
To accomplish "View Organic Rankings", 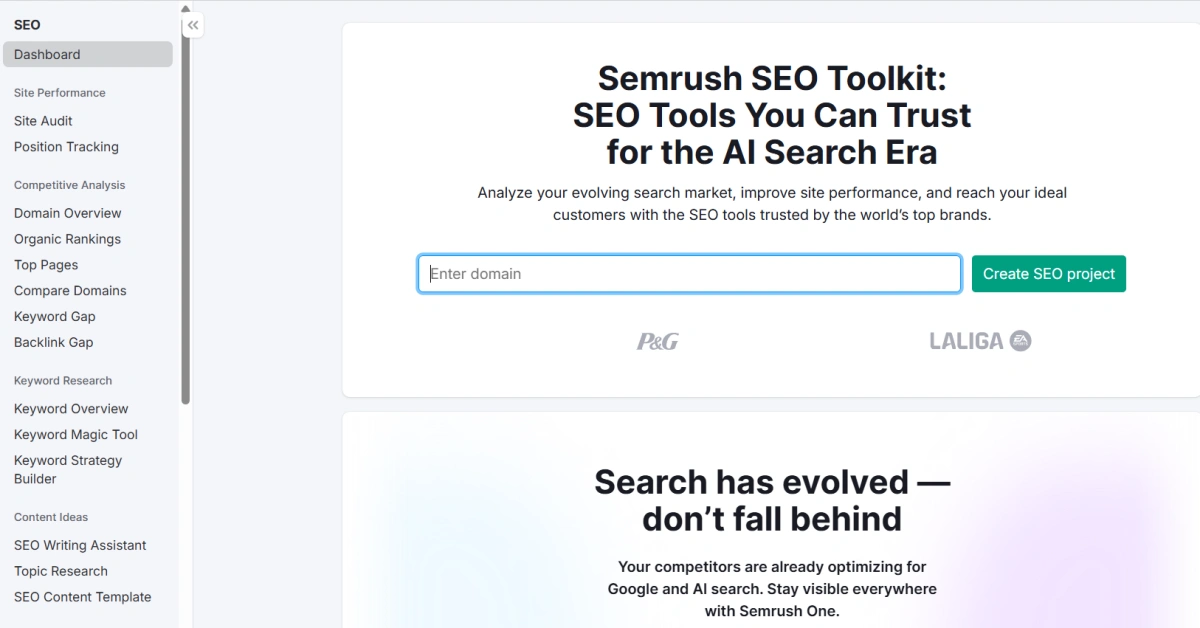I will pos(67,238).
